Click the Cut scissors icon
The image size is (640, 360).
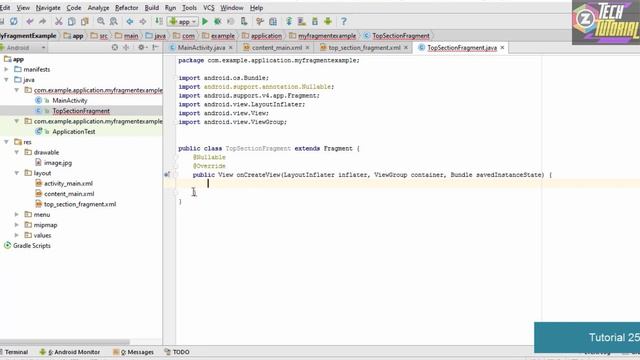point(59,21)
